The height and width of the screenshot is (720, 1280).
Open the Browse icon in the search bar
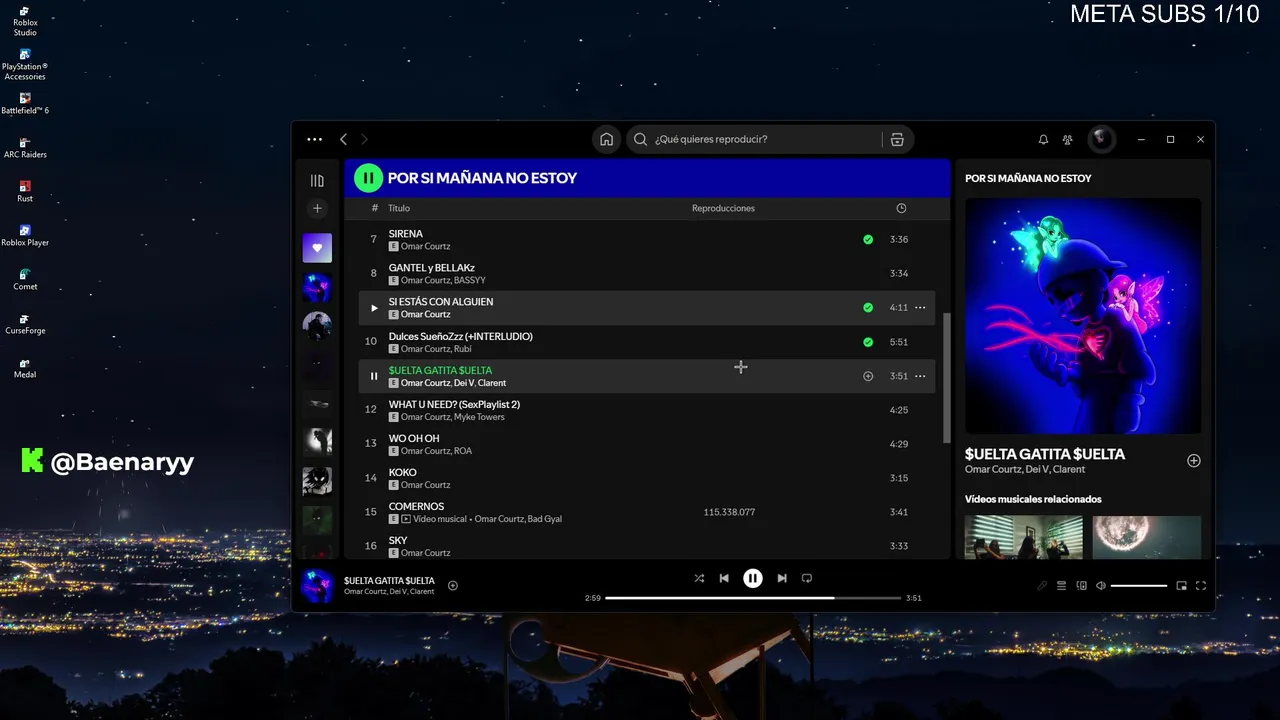click(897, 140)
